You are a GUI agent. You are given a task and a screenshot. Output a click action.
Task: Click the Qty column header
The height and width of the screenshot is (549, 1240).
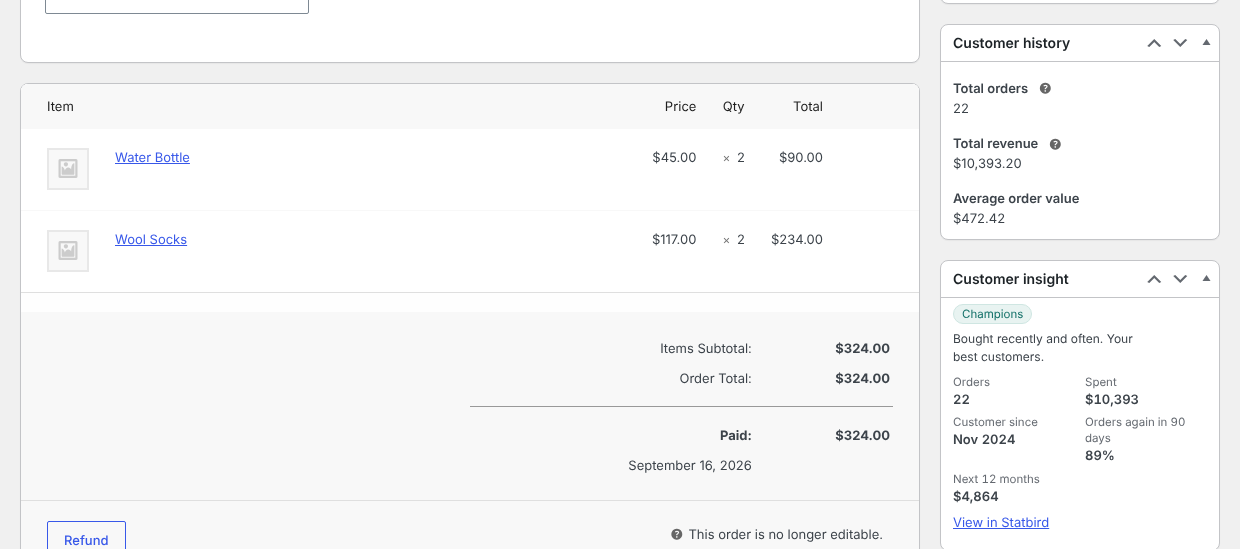tap(733, 107)
